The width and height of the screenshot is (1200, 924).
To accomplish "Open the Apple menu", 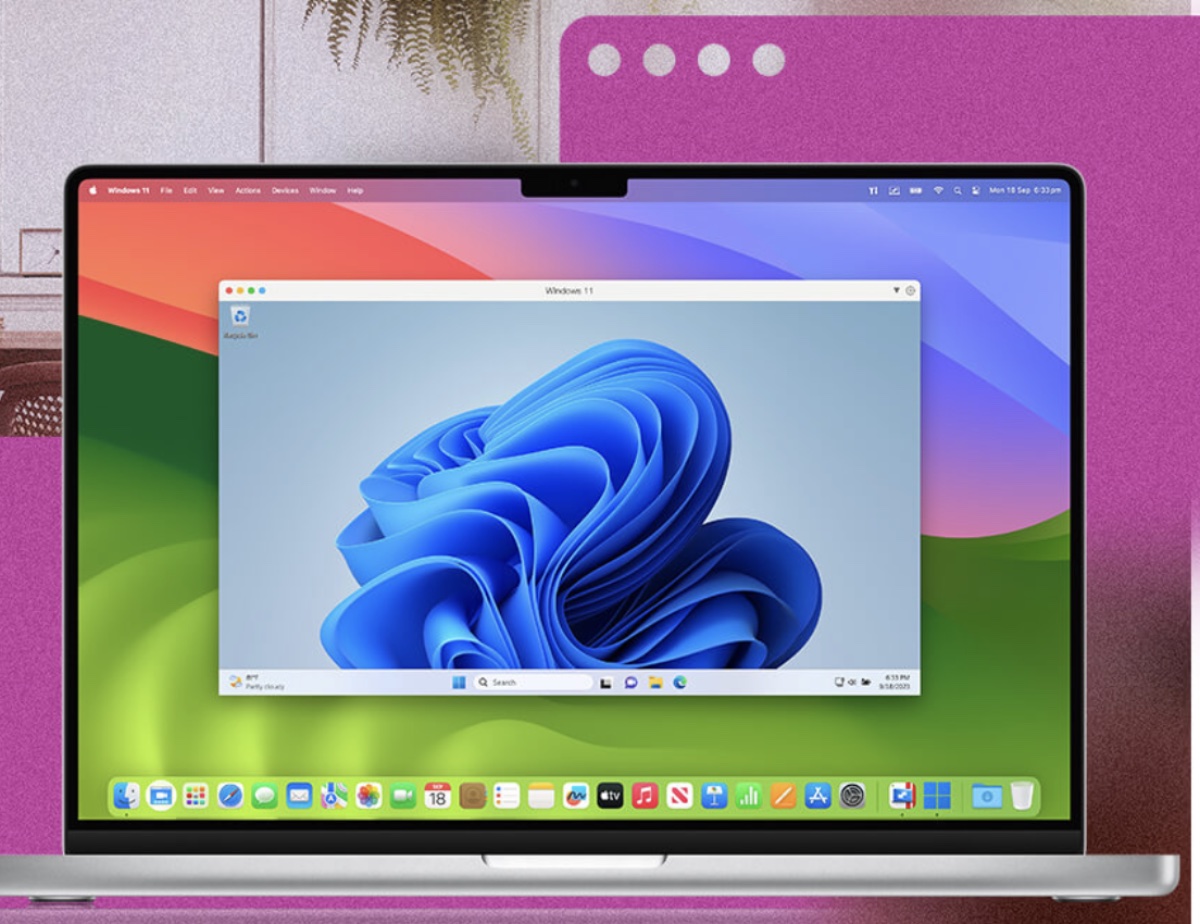I will click(93, 190).
